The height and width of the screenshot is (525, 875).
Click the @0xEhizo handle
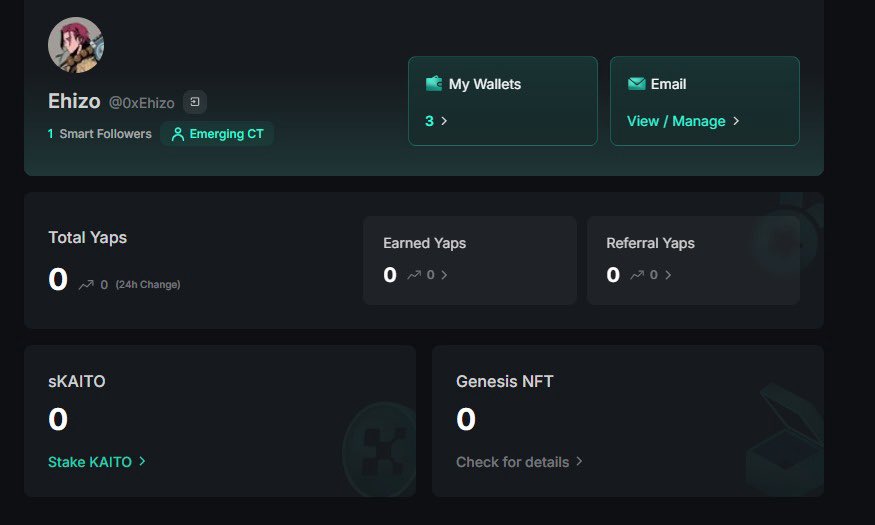tap(142, 103)
